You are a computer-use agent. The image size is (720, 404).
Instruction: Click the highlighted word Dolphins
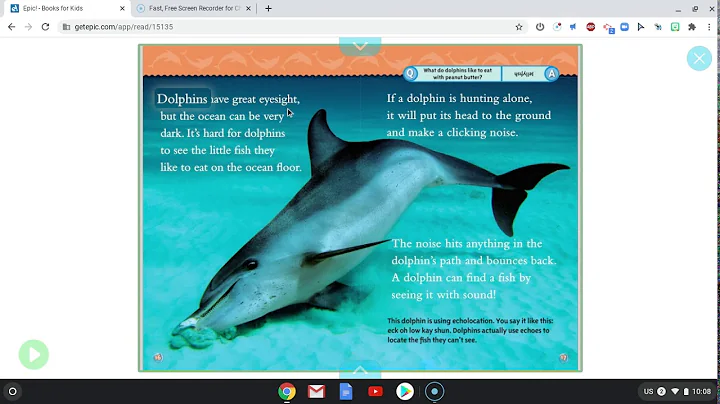coord(182,99)
